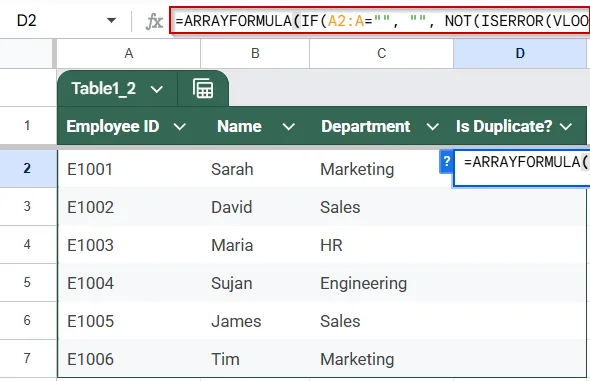Select row 6 header
Viewport: 590px width, 381px height.
coord(27,320)
